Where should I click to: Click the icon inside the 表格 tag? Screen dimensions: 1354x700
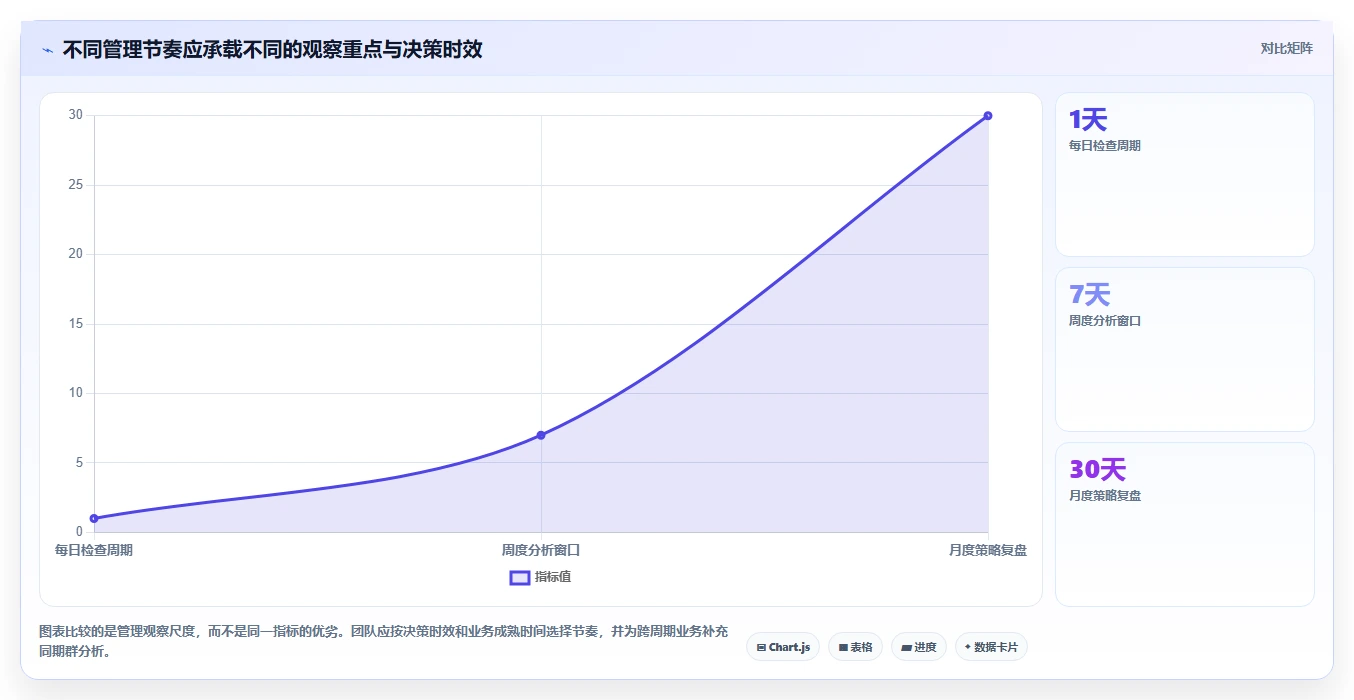(843, 648)
